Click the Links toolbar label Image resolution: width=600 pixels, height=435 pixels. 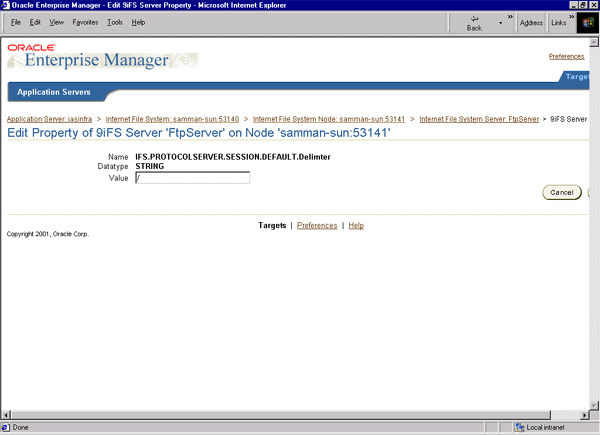[x=559, y=23]
